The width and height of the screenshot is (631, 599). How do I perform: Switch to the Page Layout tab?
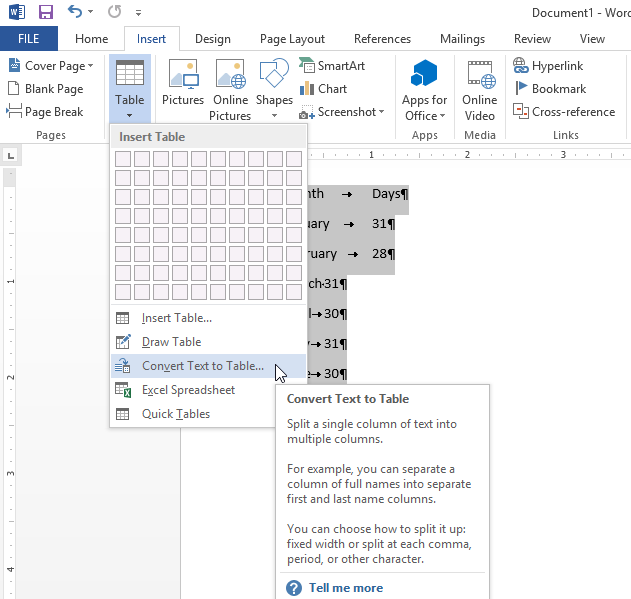click(x=292, y=39)
